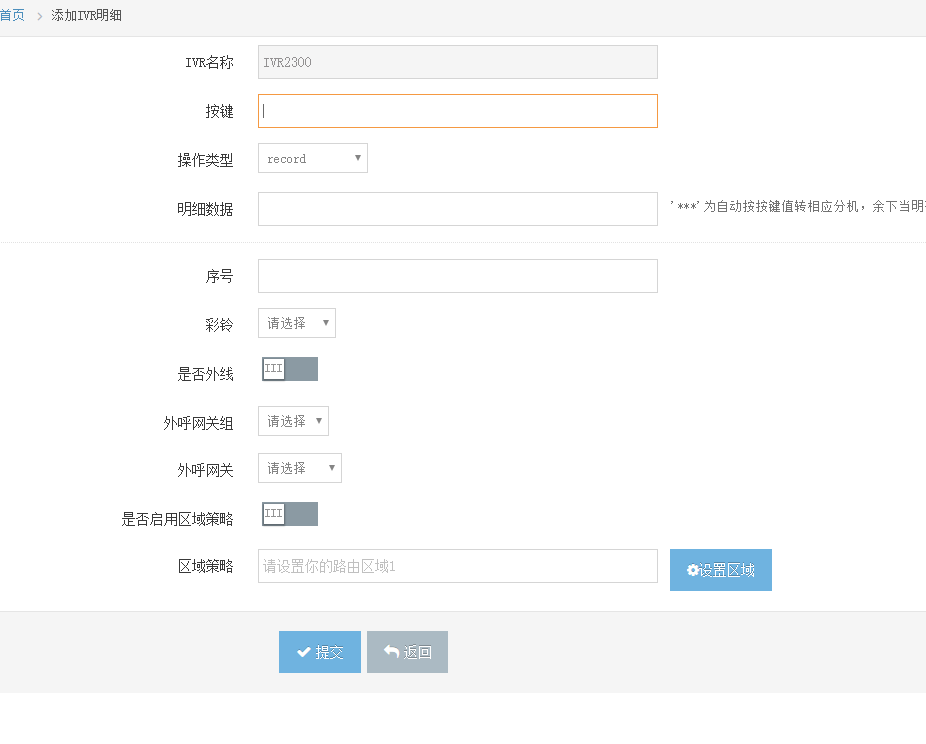Click the IVR名称 field showing IVR2300
The width and height of the screenshot is (926, 744).
[x=458, y=62]
